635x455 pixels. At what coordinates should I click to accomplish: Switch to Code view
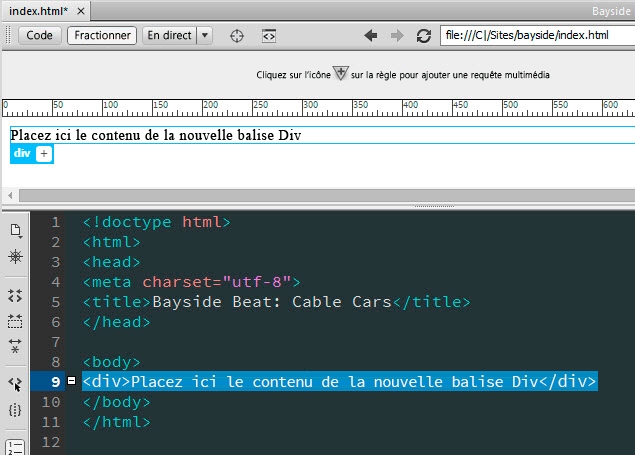coord(40,36)
